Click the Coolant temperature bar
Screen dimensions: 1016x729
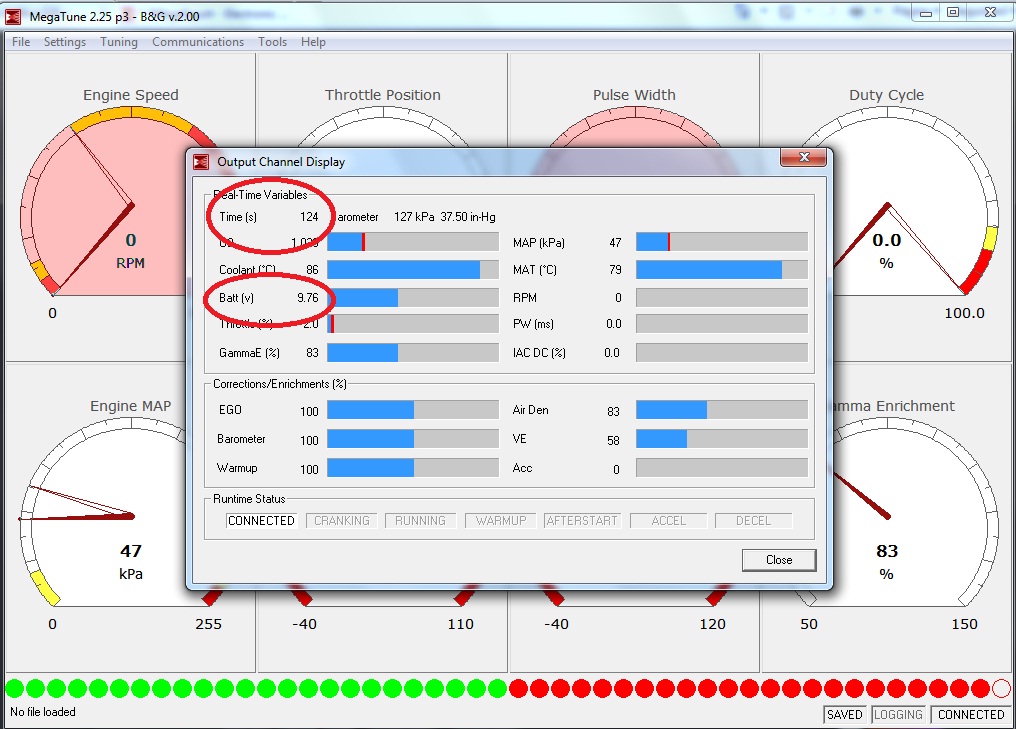412,270
